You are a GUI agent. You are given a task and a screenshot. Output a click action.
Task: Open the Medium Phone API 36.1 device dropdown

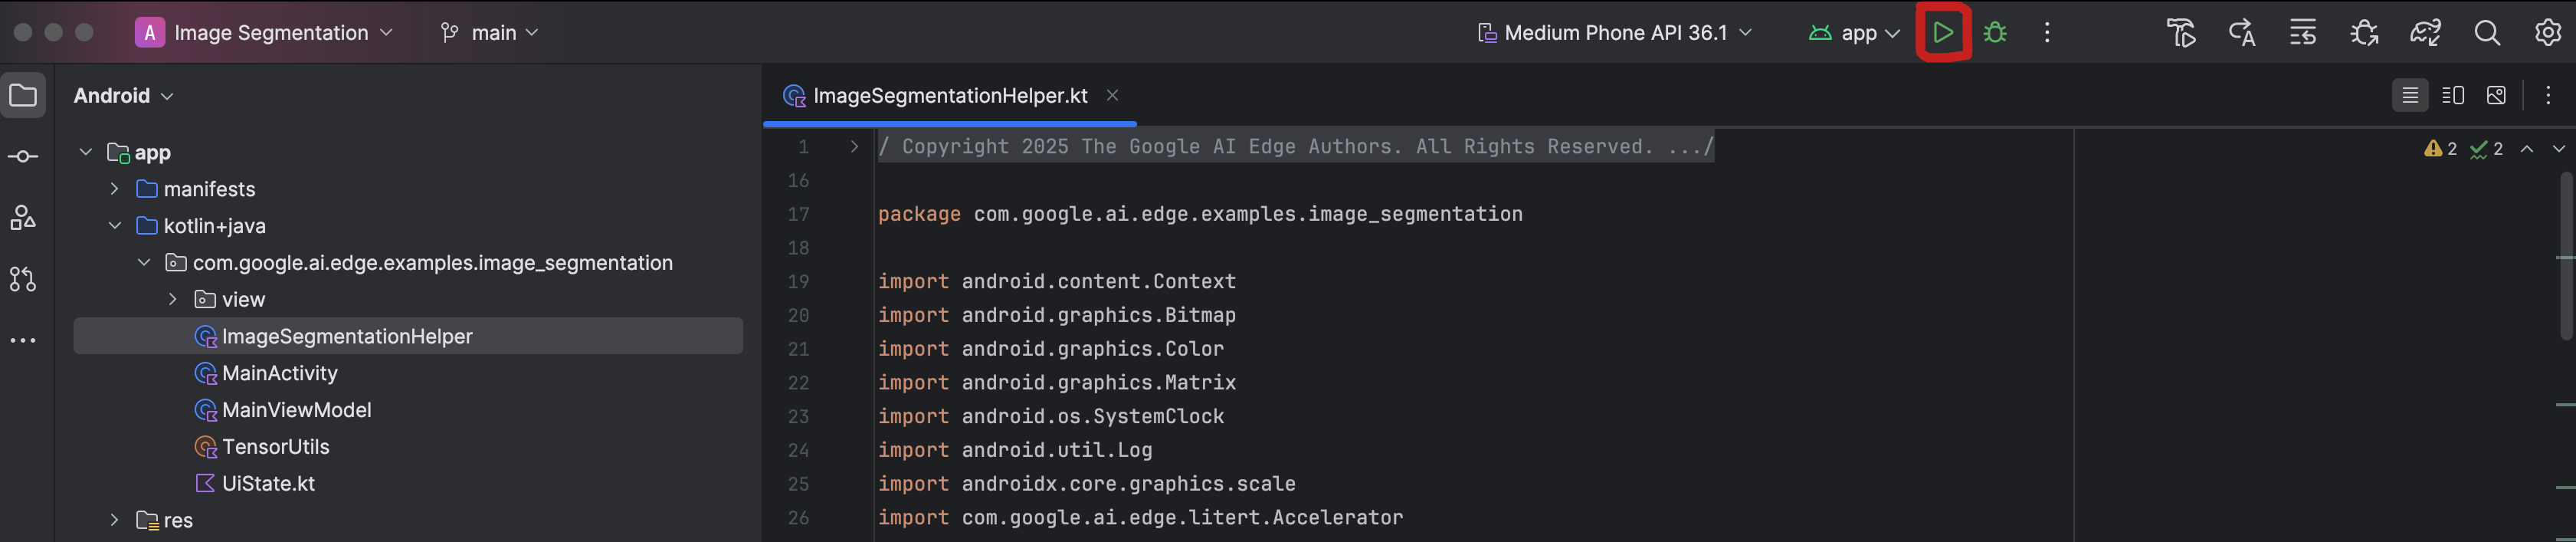click(x=1615, y=33)
